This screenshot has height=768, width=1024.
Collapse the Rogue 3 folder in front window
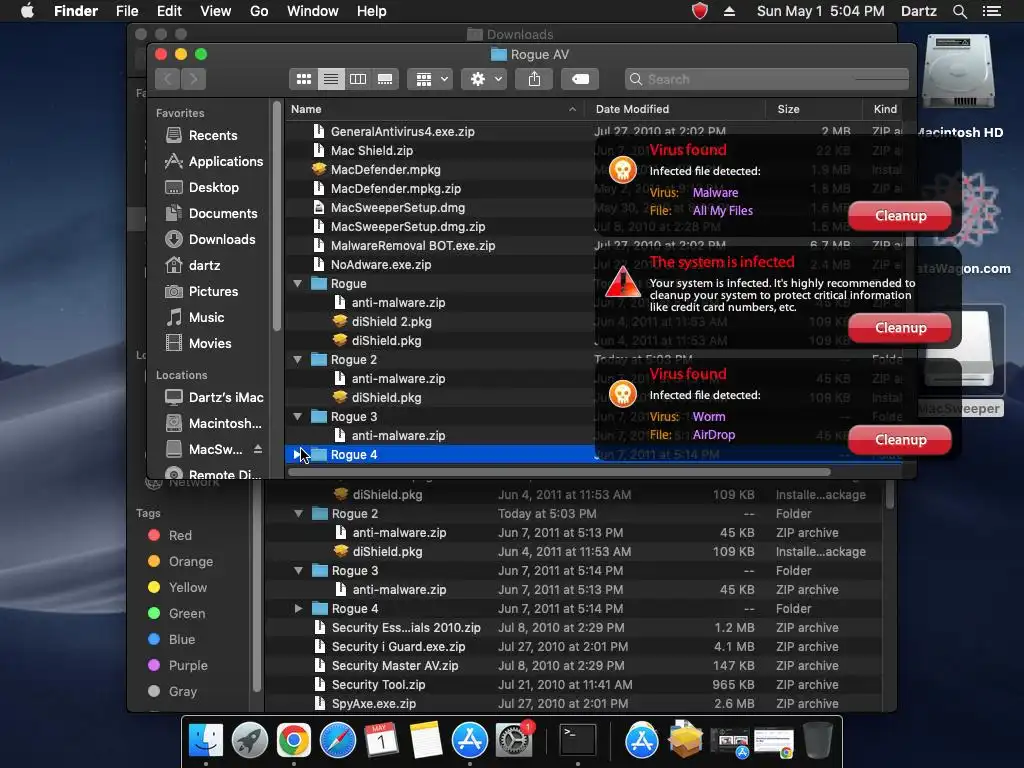298,417
